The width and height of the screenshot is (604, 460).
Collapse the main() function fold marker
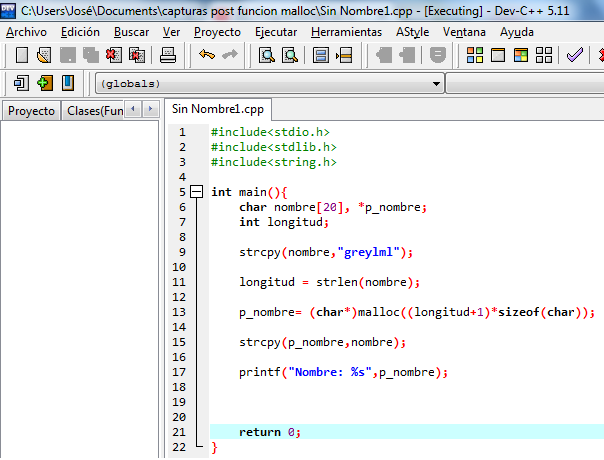(196, 192)
